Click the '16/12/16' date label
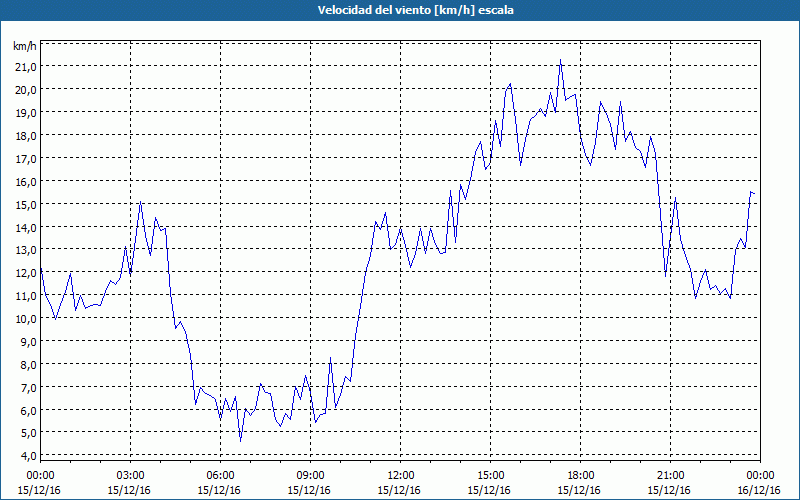This screenshot has height=500, width=800. (759, 490)
